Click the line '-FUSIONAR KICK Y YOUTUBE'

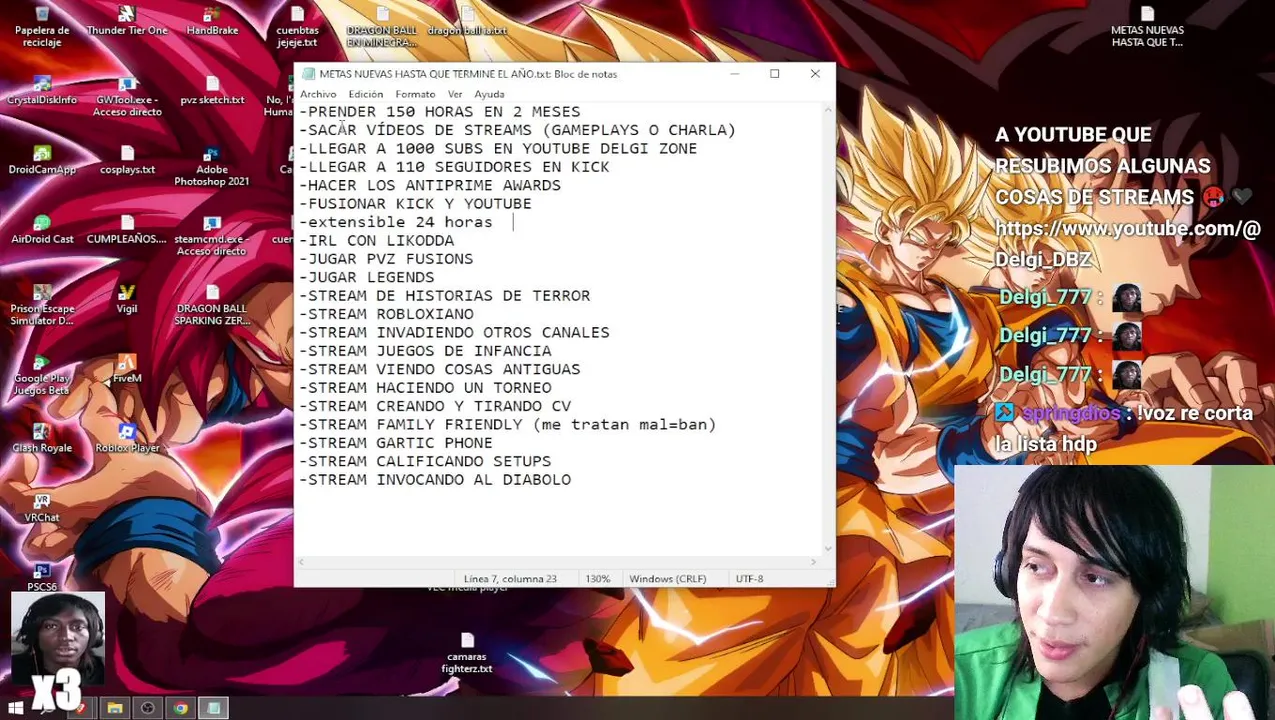coord(415,204)
